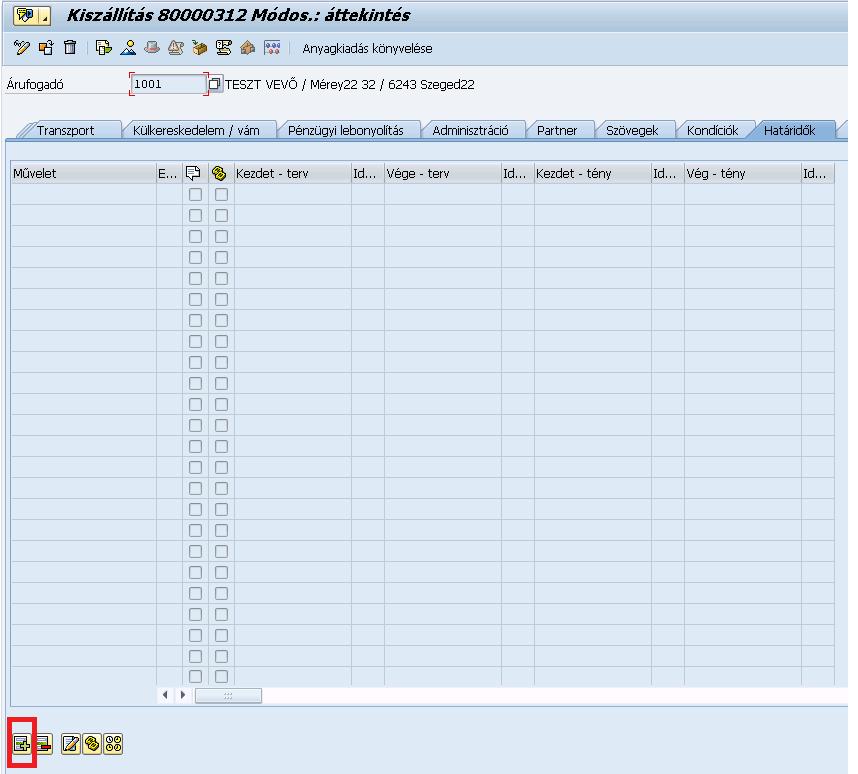The height and width of the screenshot is (774, 858).
Task: Click the four clocks deadlines icon
Action: coord(113,744)
